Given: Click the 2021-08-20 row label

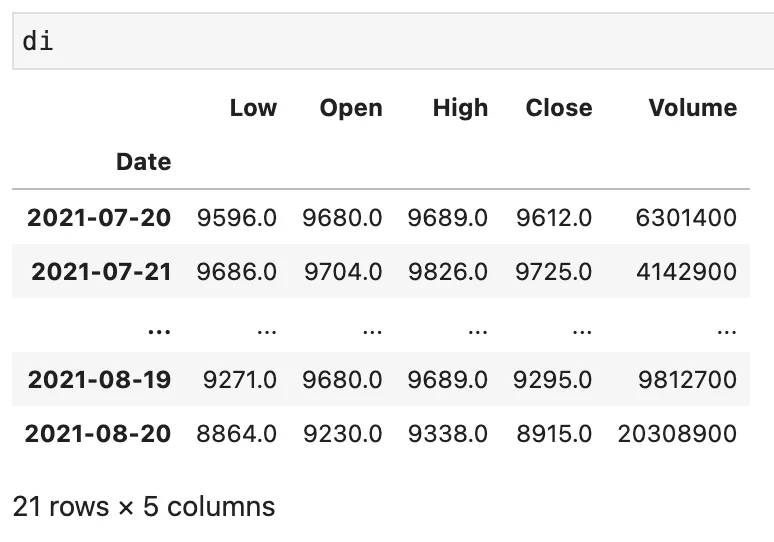Looking at the screenshot, I should click(x=98, y=434).
